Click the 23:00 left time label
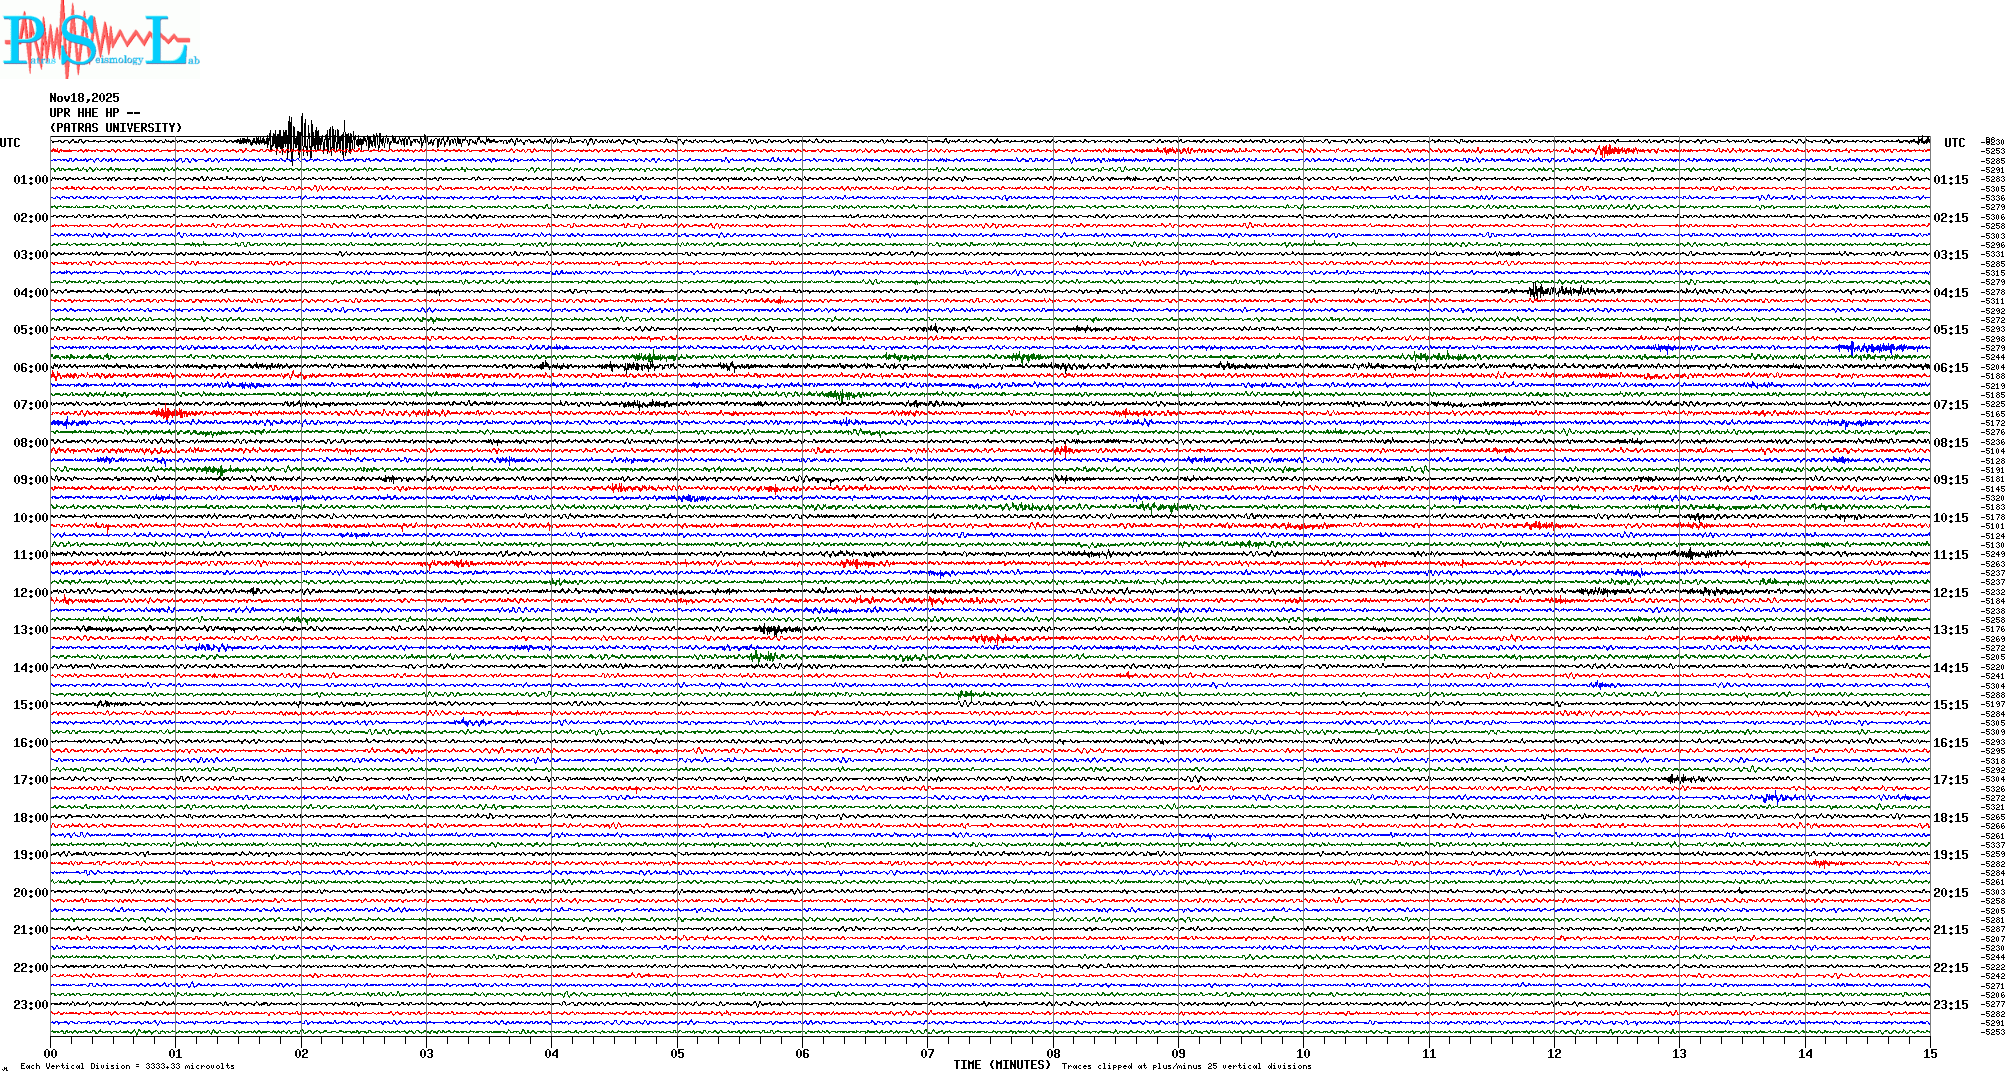The height and width of the screenshot is (1080, 2010). point(30,1005)
